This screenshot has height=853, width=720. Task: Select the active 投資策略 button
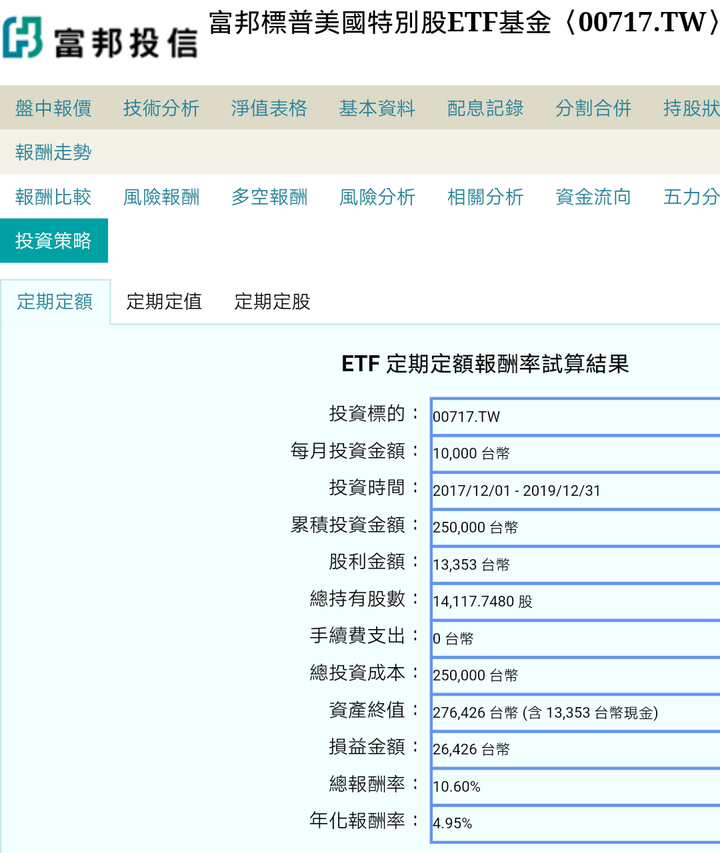[x=54, y=241]
